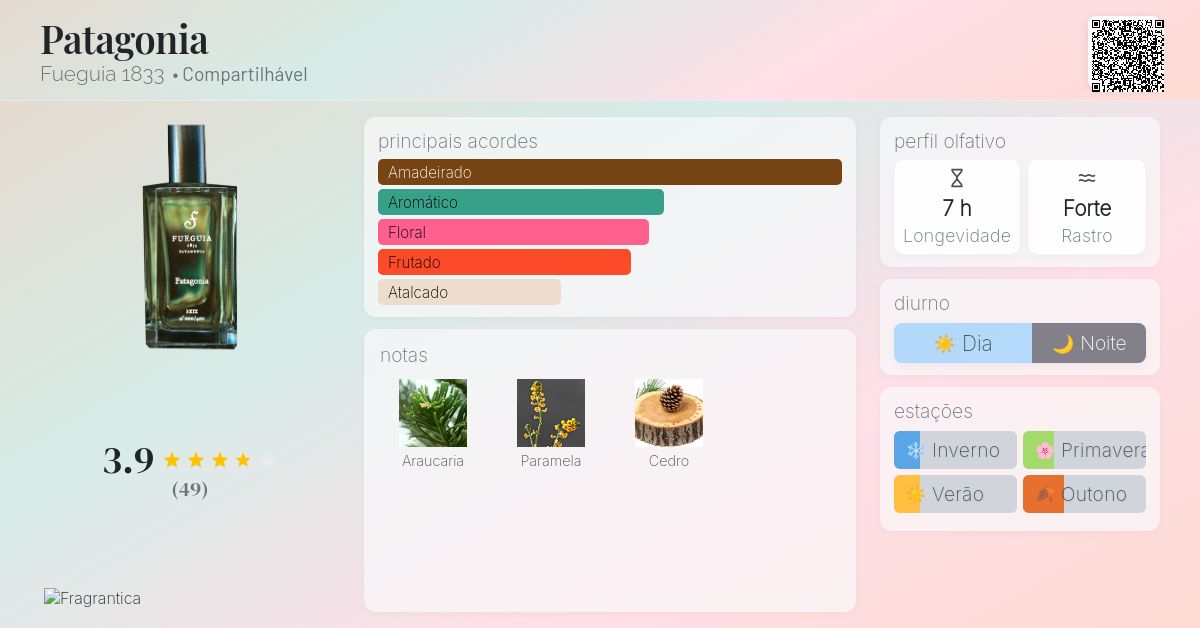Select the Noite night option
The width and height of the screenshot is (1200, 628).
pyautogui.click(x=1089, y=343)
